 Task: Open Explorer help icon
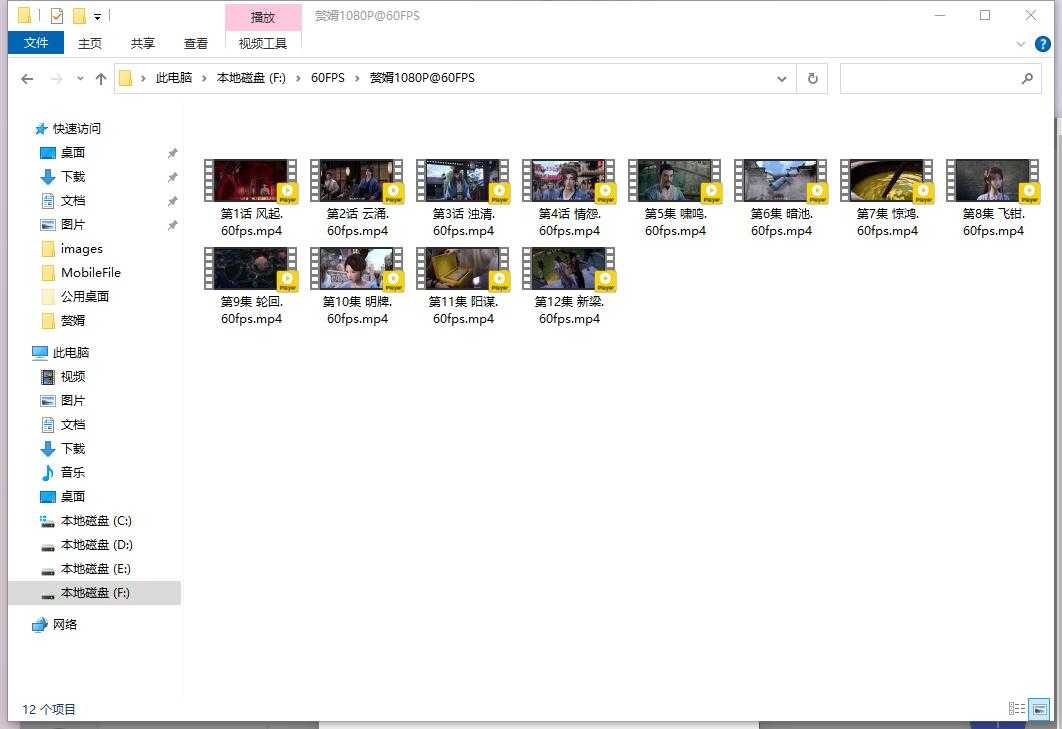1042,44
